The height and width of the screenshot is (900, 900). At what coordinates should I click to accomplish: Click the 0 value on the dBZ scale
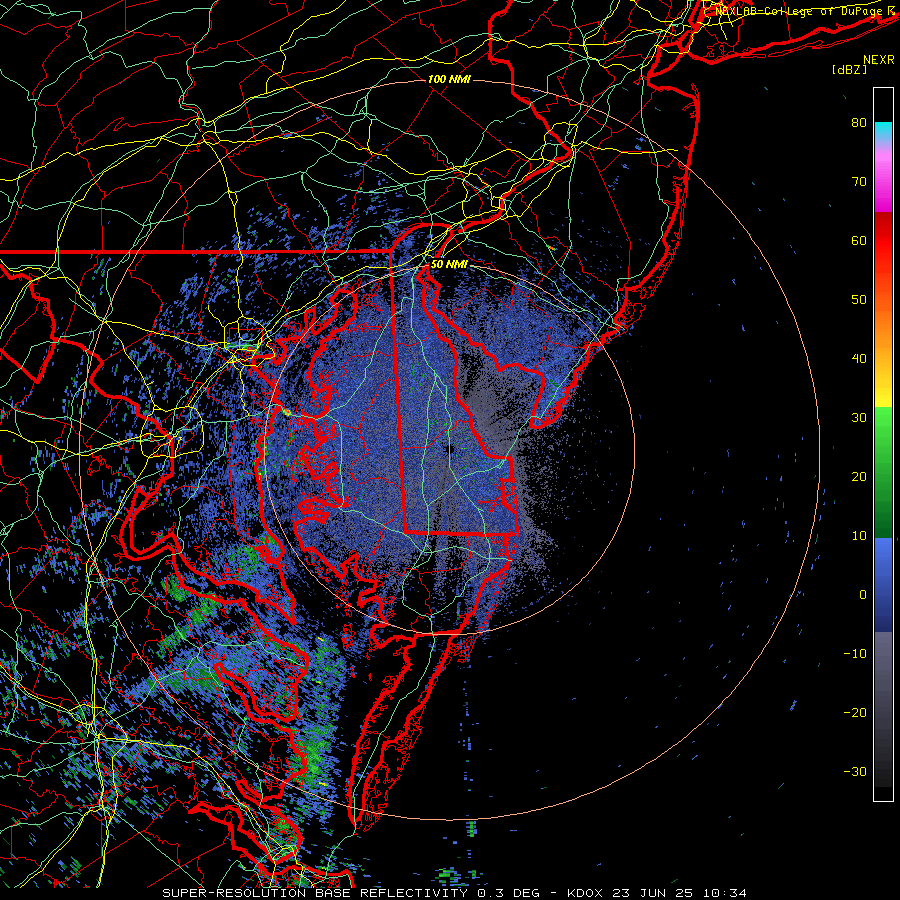coord(863,595)
